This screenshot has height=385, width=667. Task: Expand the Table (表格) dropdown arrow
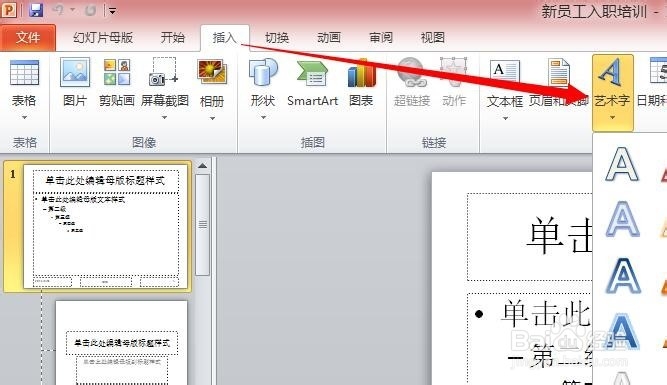(x=24, y=117)
